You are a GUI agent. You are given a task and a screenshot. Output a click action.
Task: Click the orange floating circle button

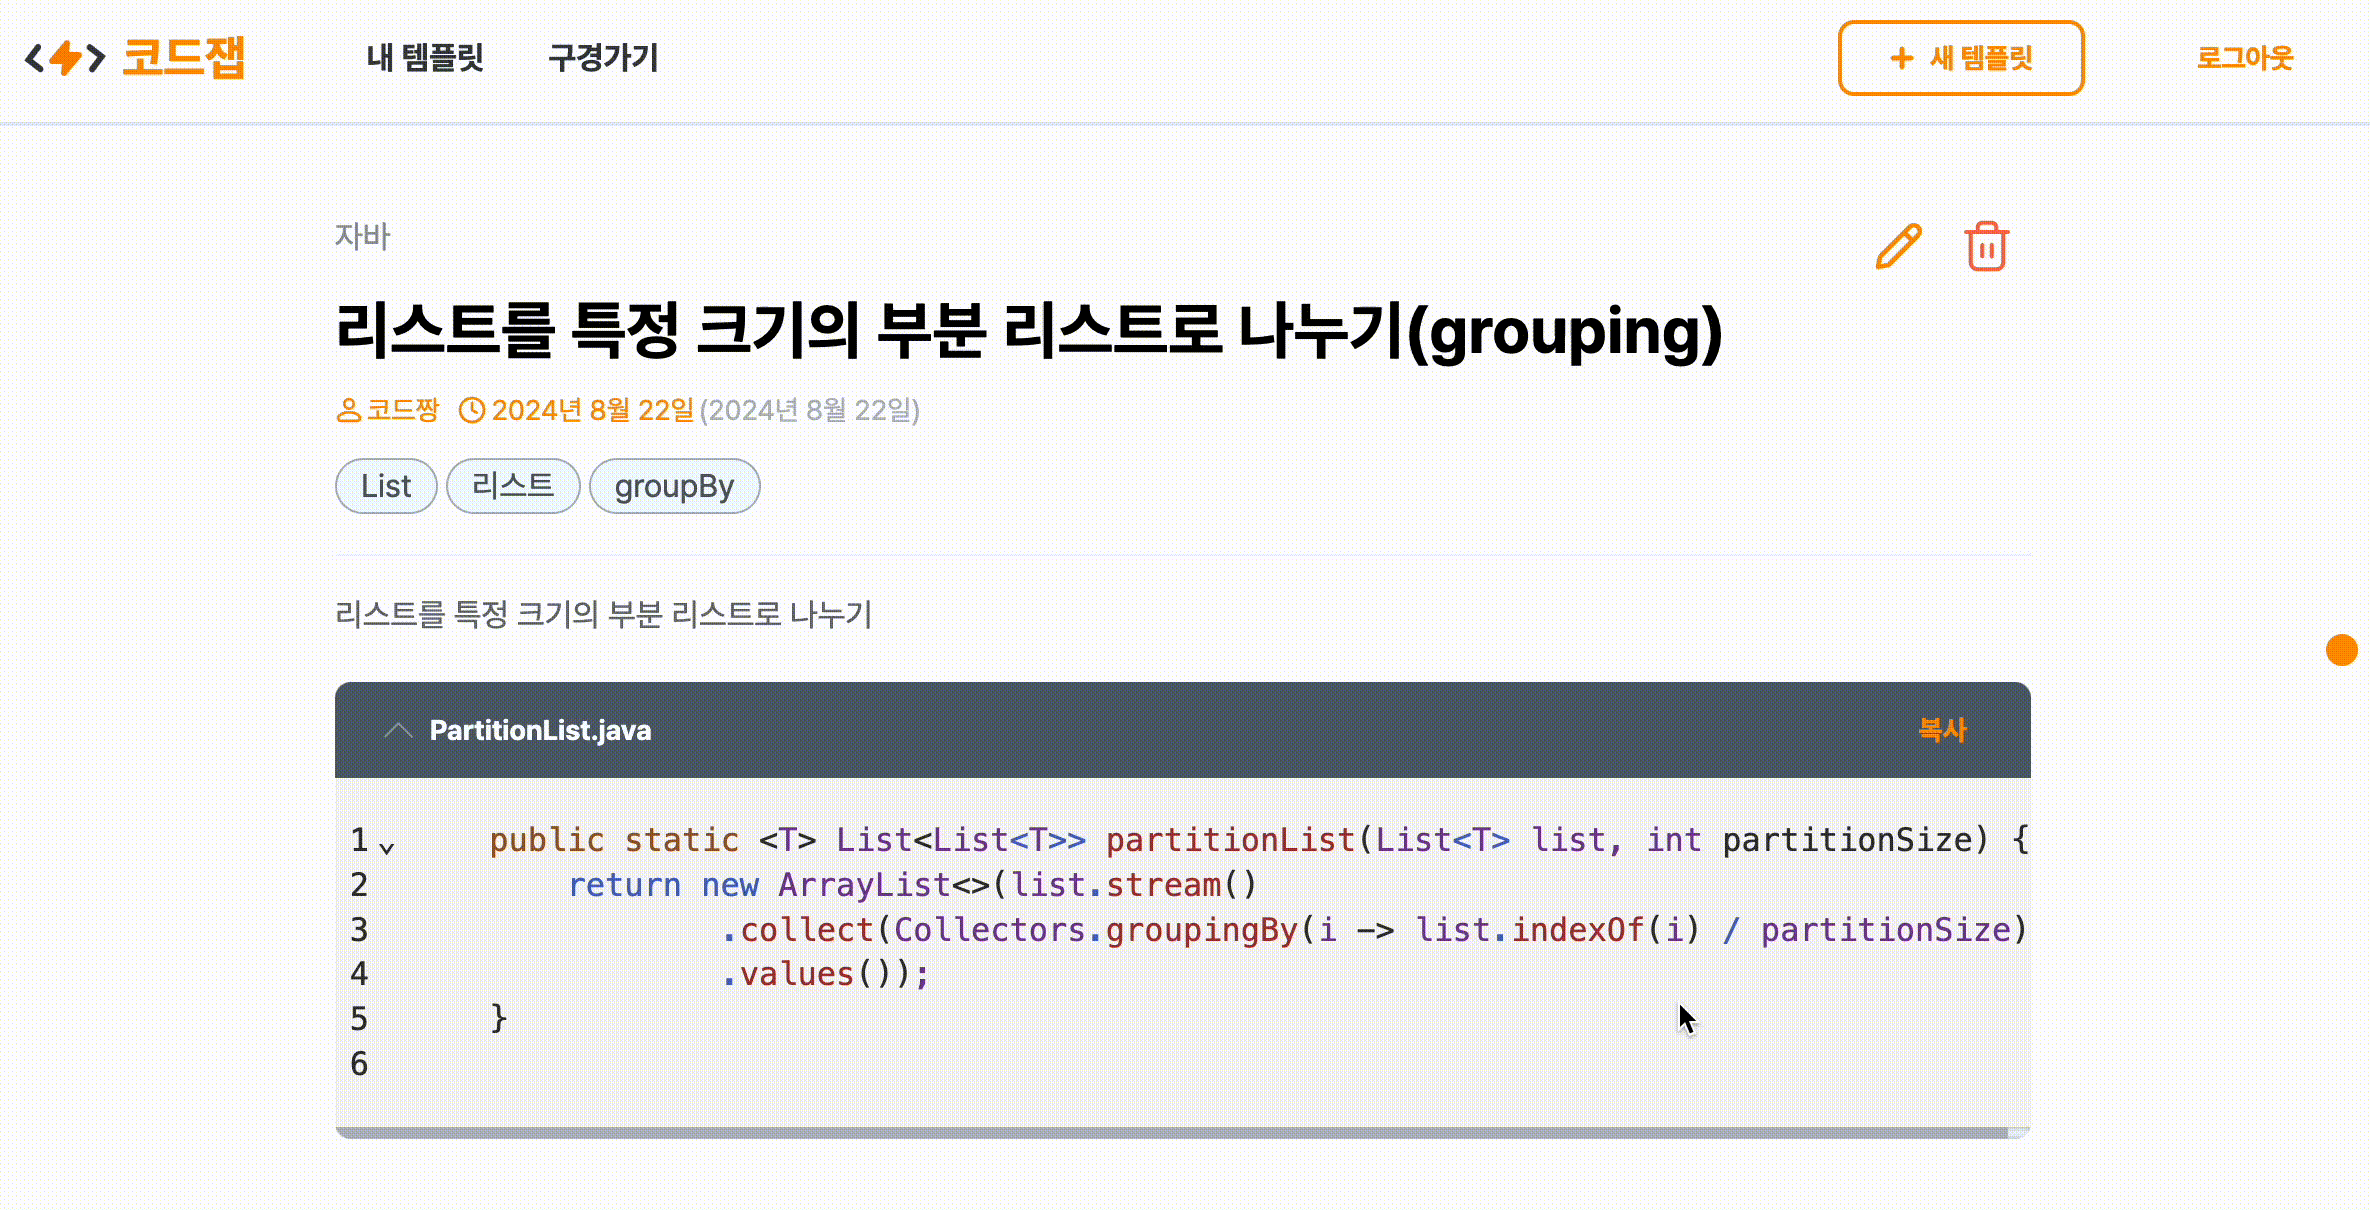[x=2342, y=649]
